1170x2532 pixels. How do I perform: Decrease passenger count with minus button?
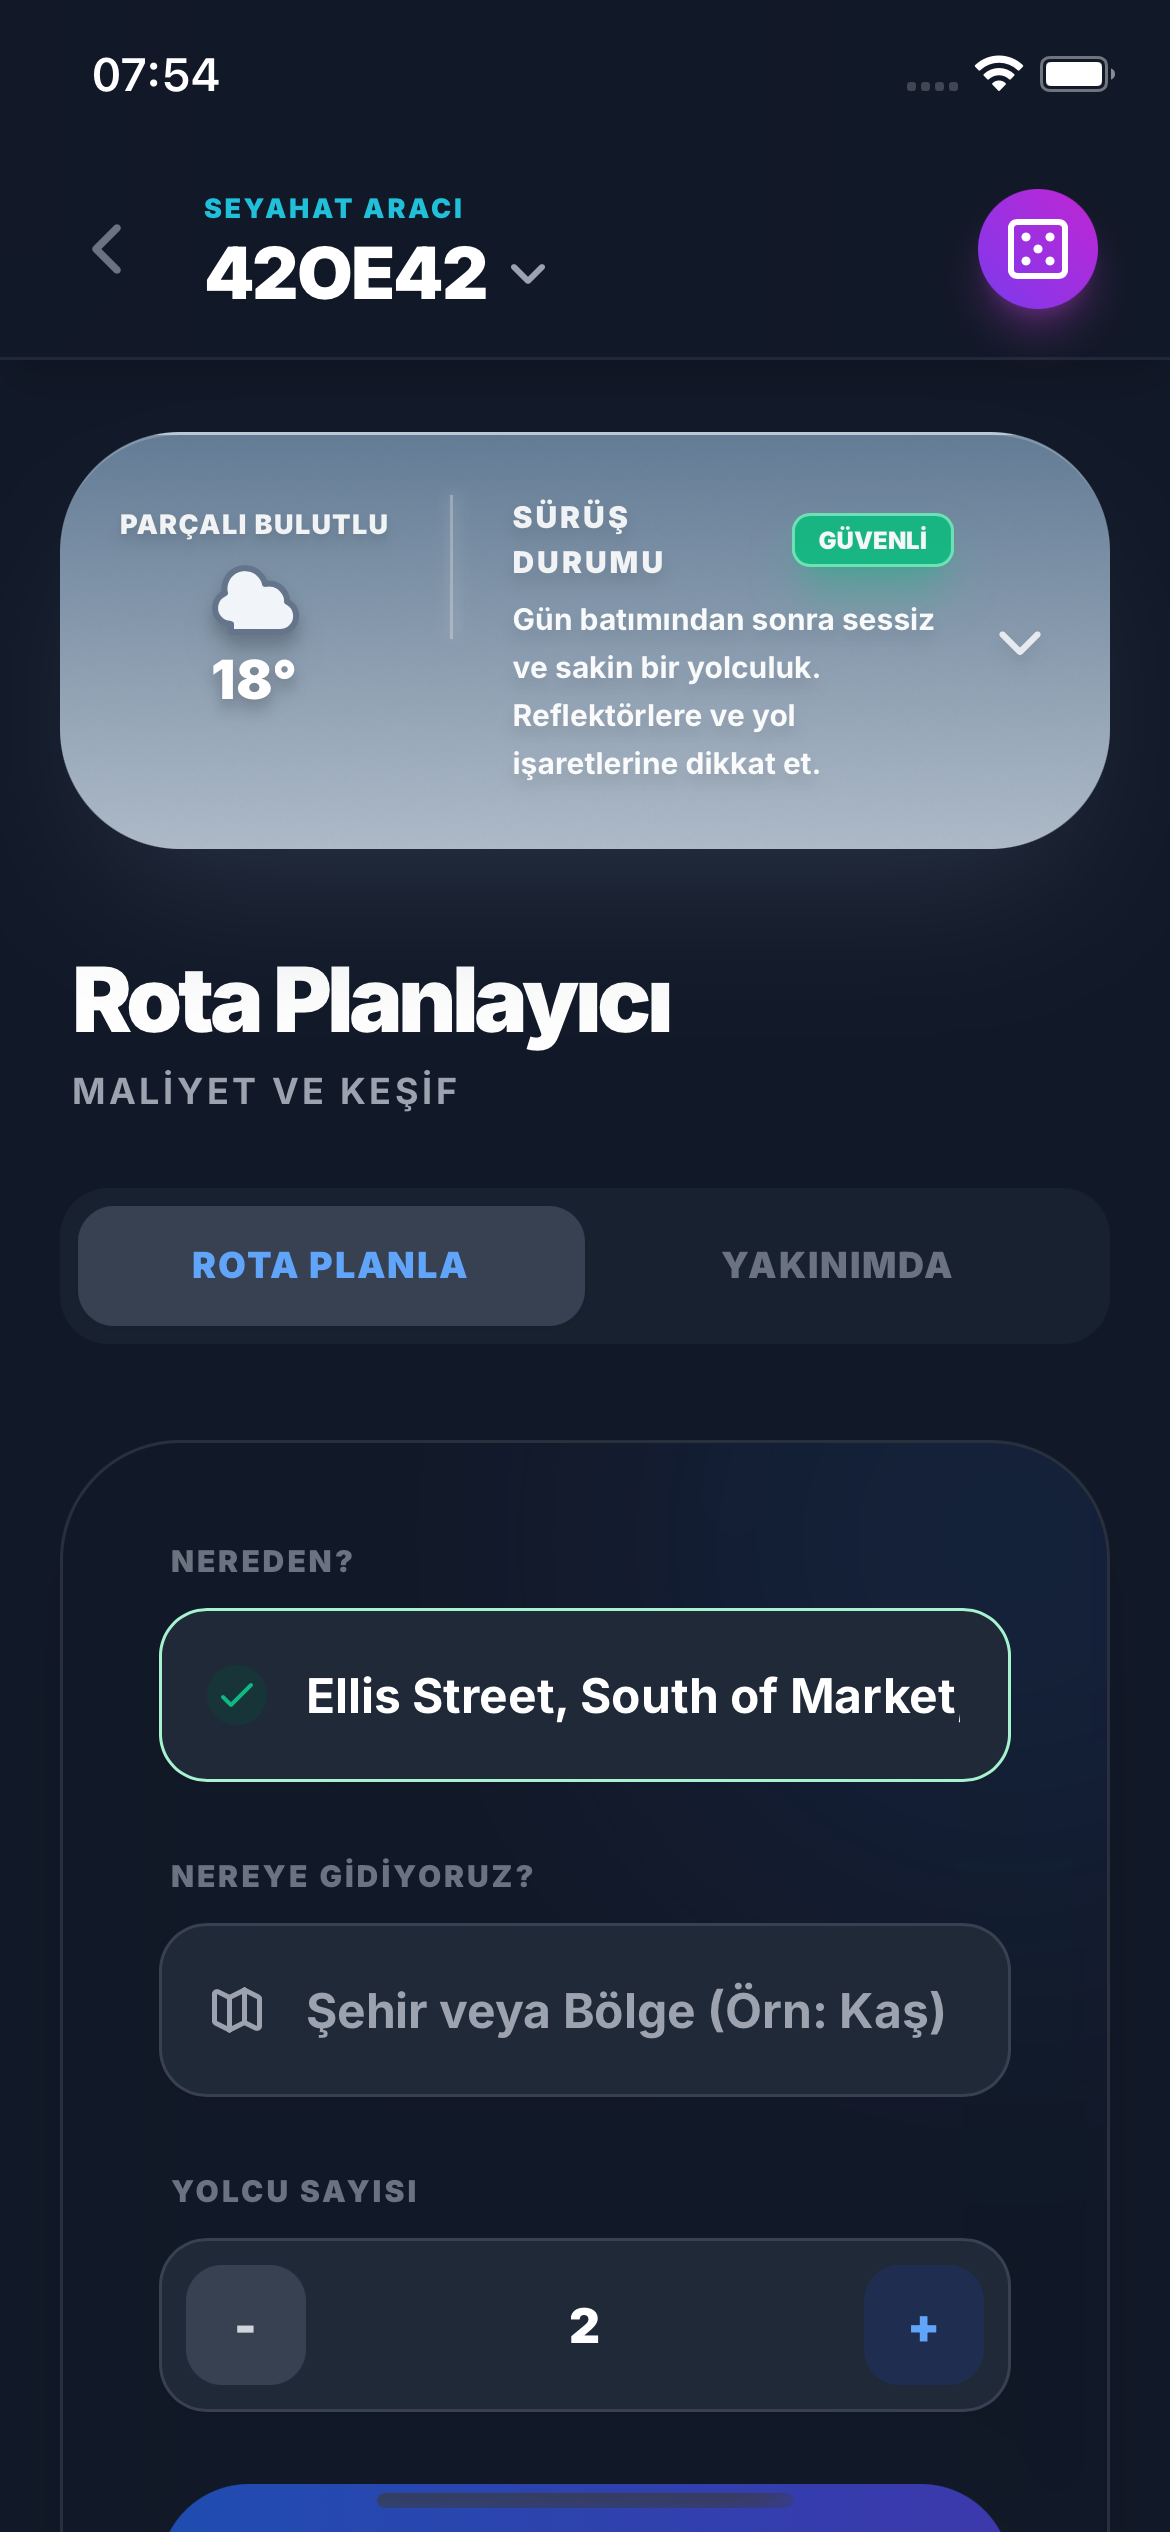pyautogui.click(x=246, y=2325)
